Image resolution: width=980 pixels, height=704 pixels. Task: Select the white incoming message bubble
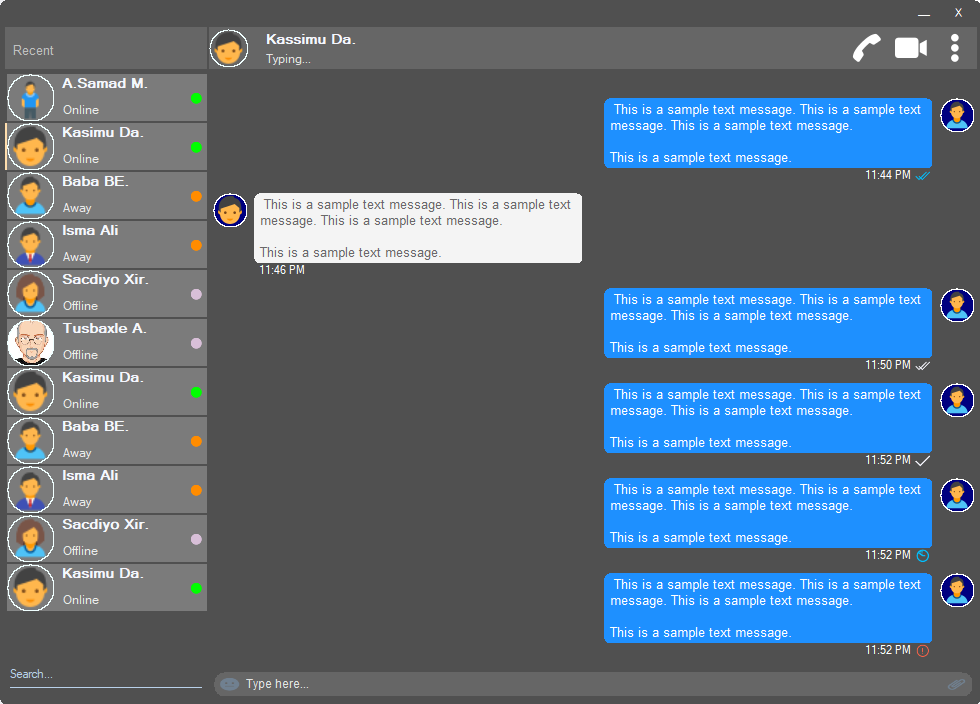click(x=418, y=228)
